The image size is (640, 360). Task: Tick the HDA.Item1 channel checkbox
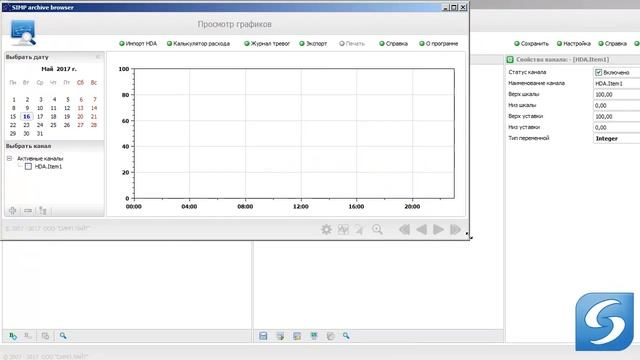[x=28, y=167]
